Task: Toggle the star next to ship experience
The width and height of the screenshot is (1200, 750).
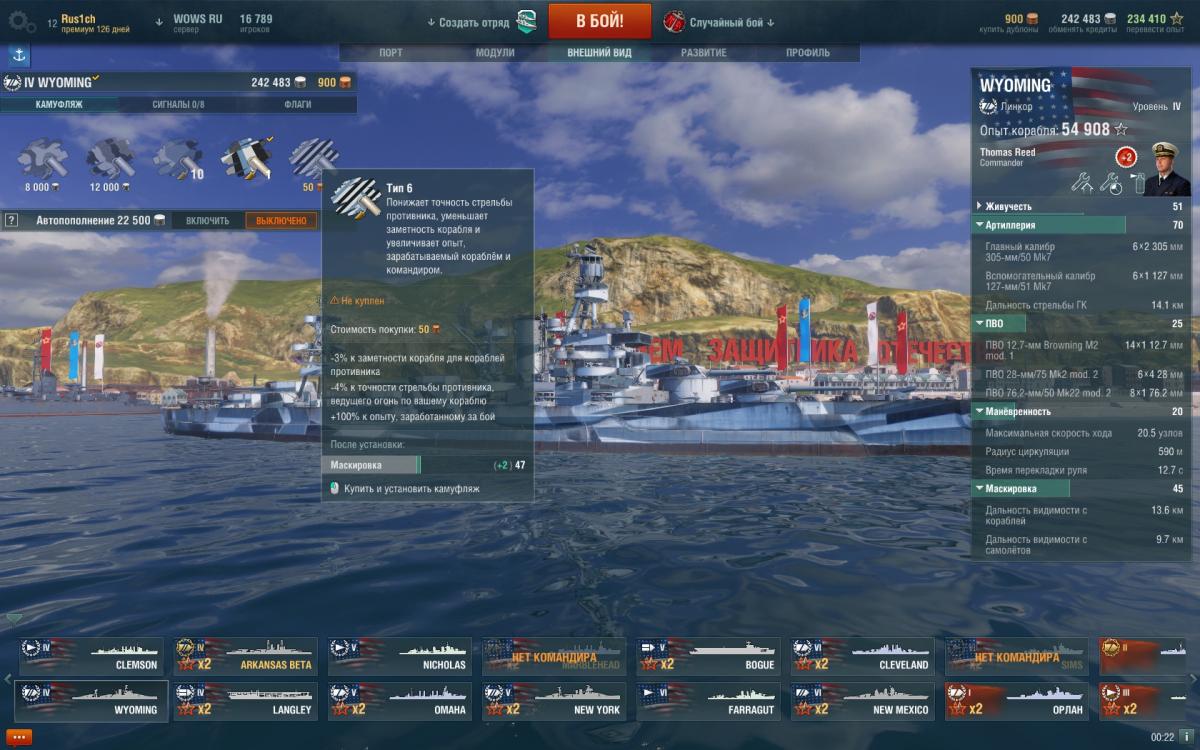Action: [1121, 129]
